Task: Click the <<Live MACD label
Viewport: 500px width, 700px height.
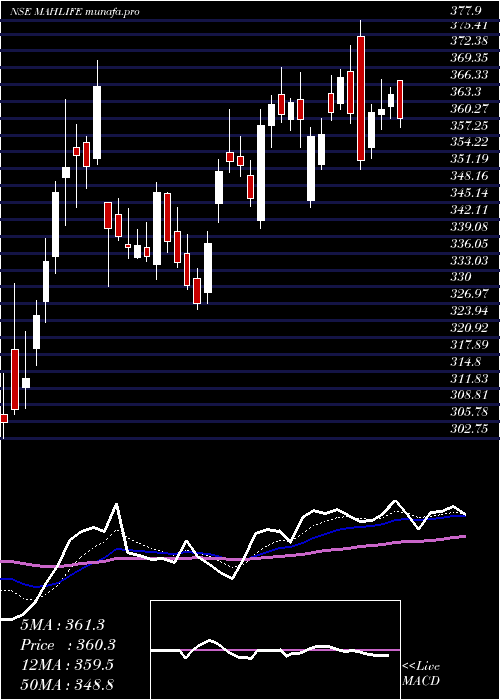Action: pyautogui.click(x=421, y=674)
